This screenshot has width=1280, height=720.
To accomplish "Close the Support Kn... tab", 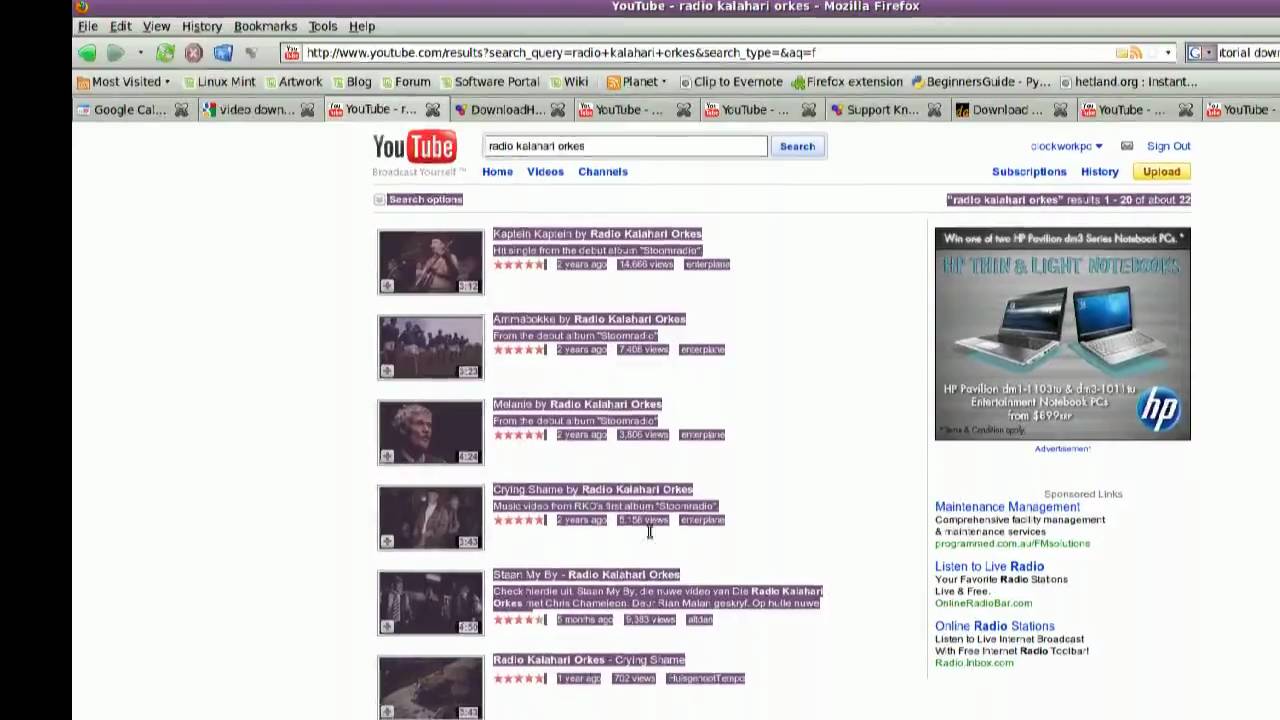I will click(x=934, y=110).
